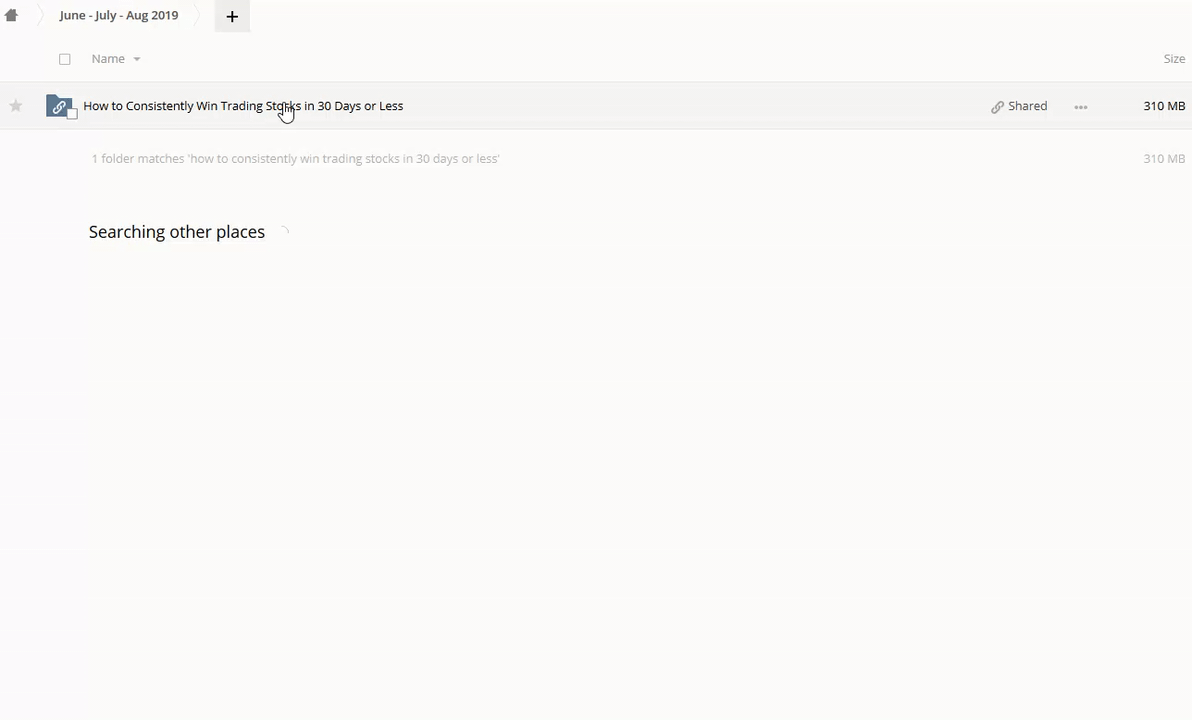Click the chain link icon beside Shared

pos(997,107)
